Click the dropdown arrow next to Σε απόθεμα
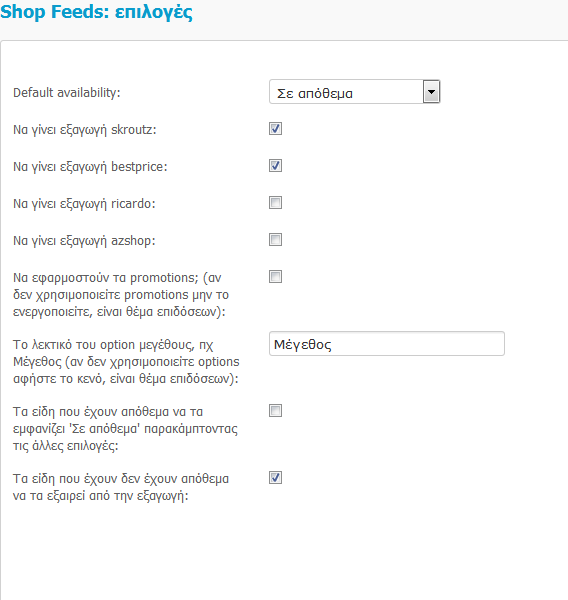The height and width of the screenshot is (600, 568). (431, 92)
